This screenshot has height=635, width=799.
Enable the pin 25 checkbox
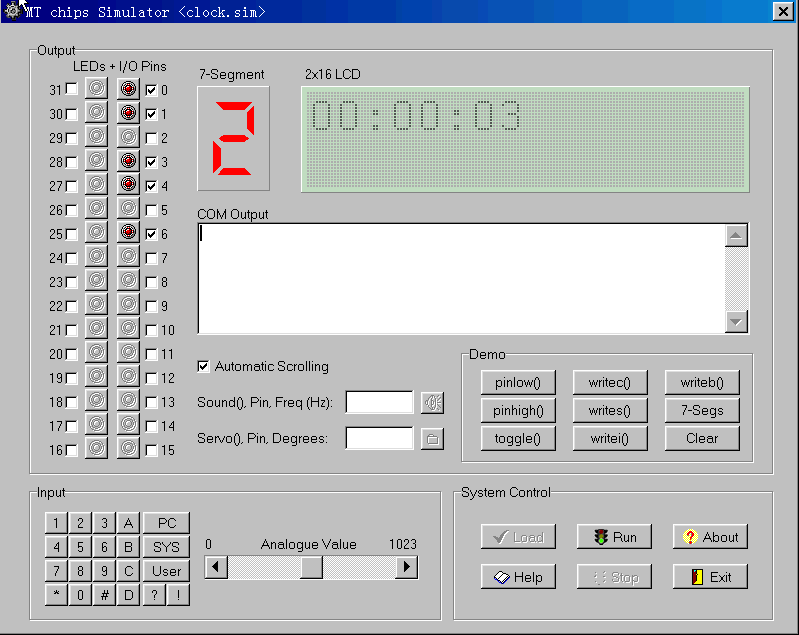[x=71, y=234]
